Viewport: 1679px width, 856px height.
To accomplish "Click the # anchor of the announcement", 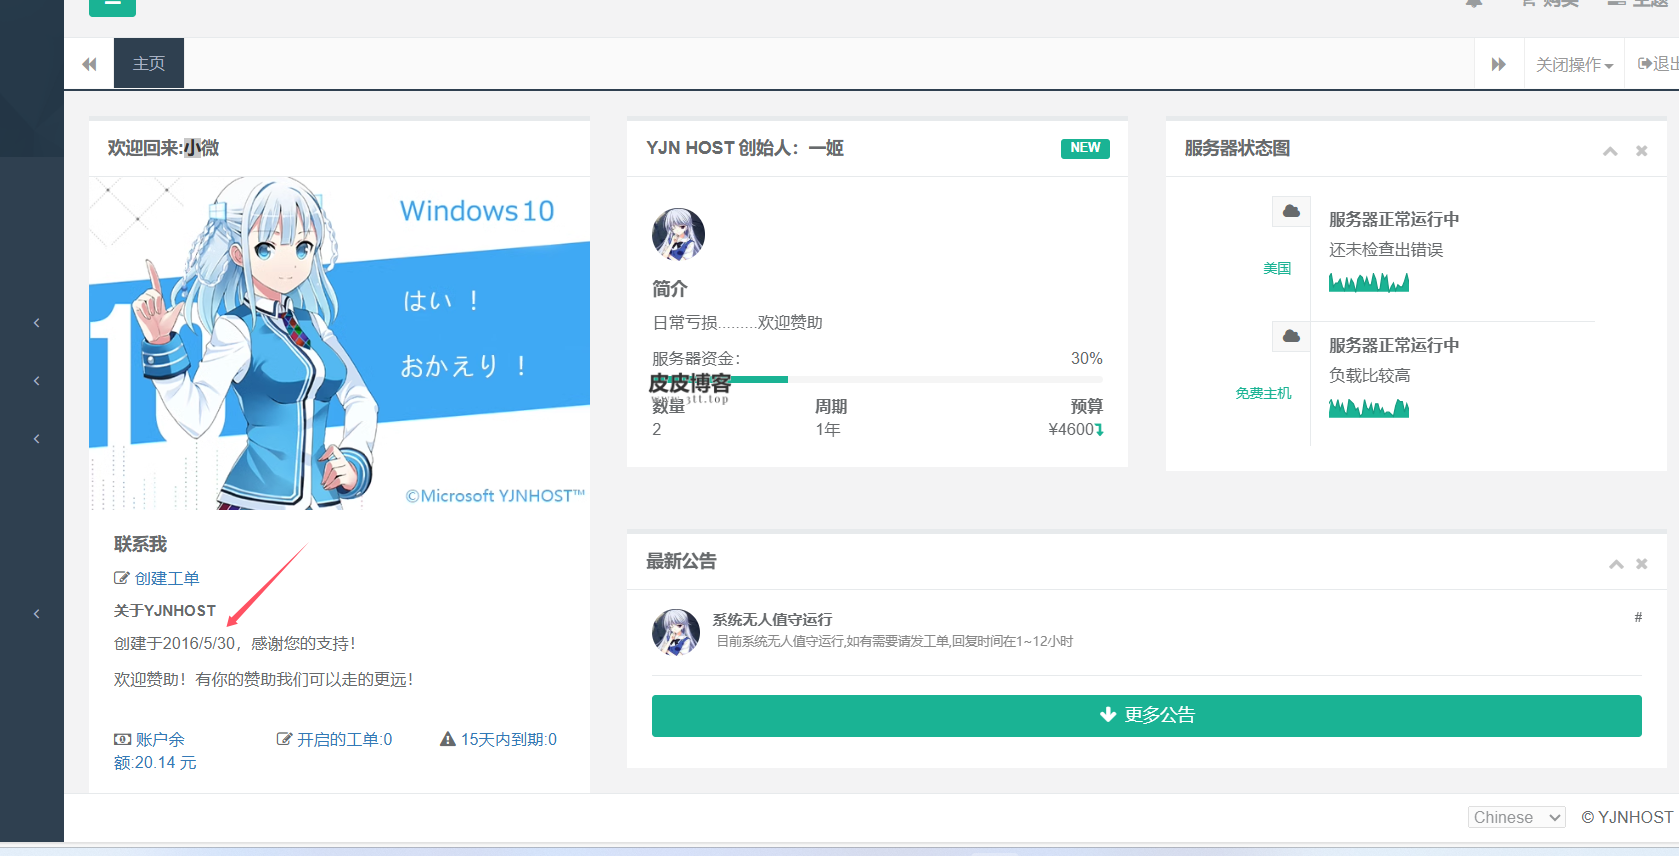I will click(x=1638, y=617).
